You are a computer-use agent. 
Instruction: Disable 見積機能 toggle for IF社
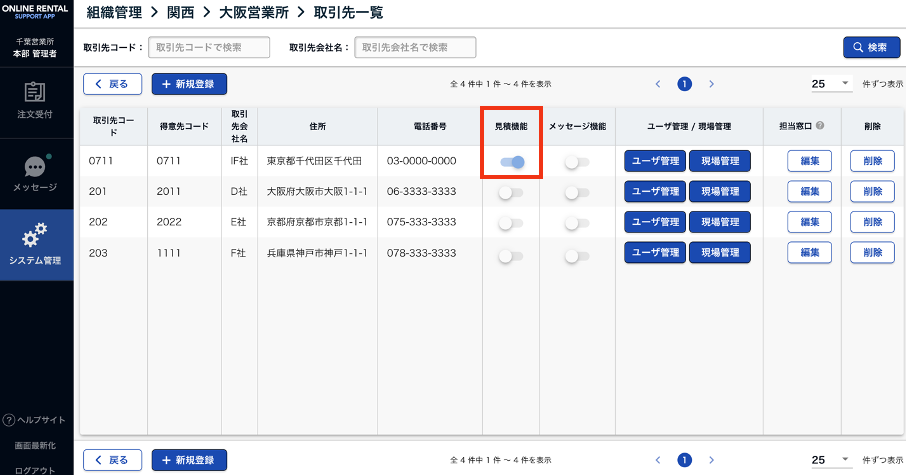(512, 161)
